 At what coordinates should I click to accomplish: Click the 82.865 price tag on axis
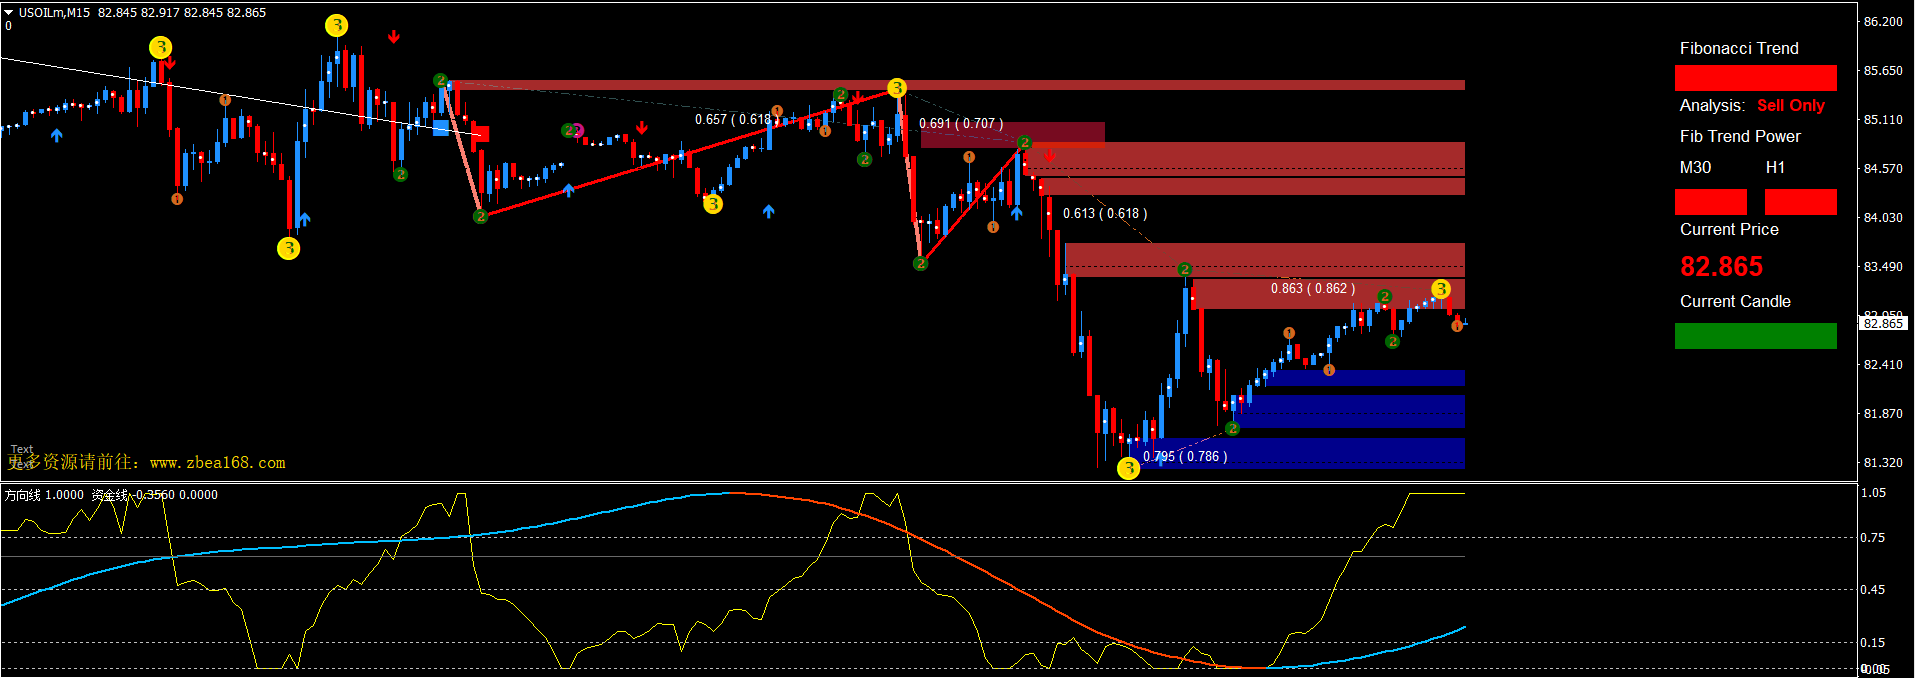tap(1883, 323)
